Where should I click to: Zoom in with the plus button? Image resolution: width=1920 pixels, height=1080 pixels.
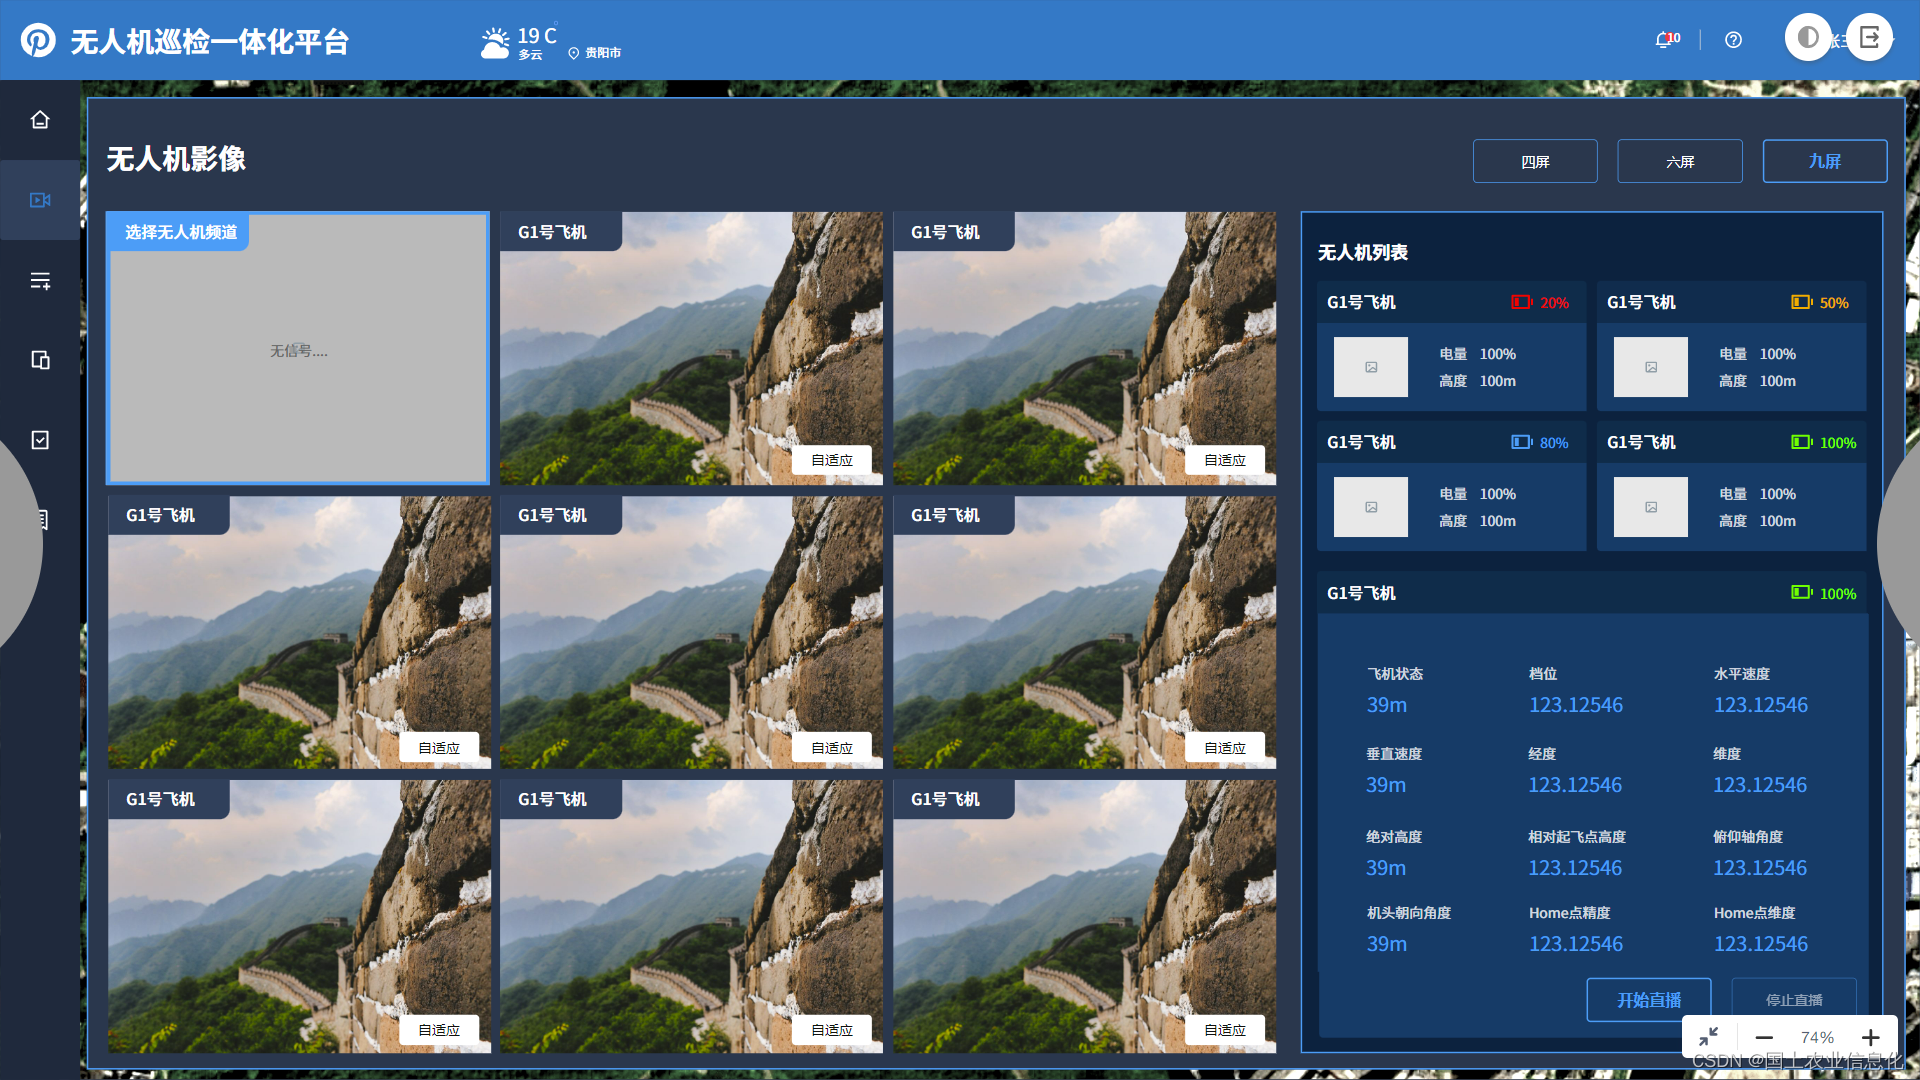(1870, 1038)
